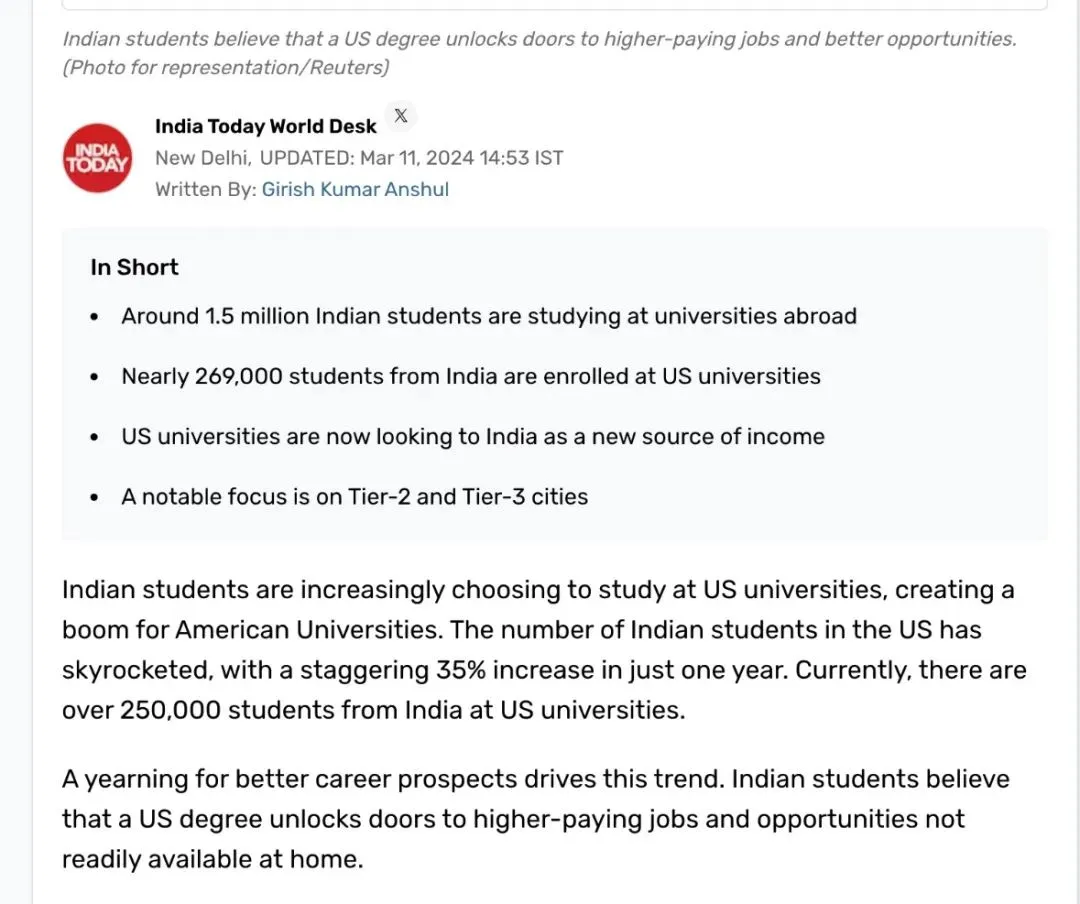Click the India Today round red logo
The image size is (1080, 904).
point(97,158)
